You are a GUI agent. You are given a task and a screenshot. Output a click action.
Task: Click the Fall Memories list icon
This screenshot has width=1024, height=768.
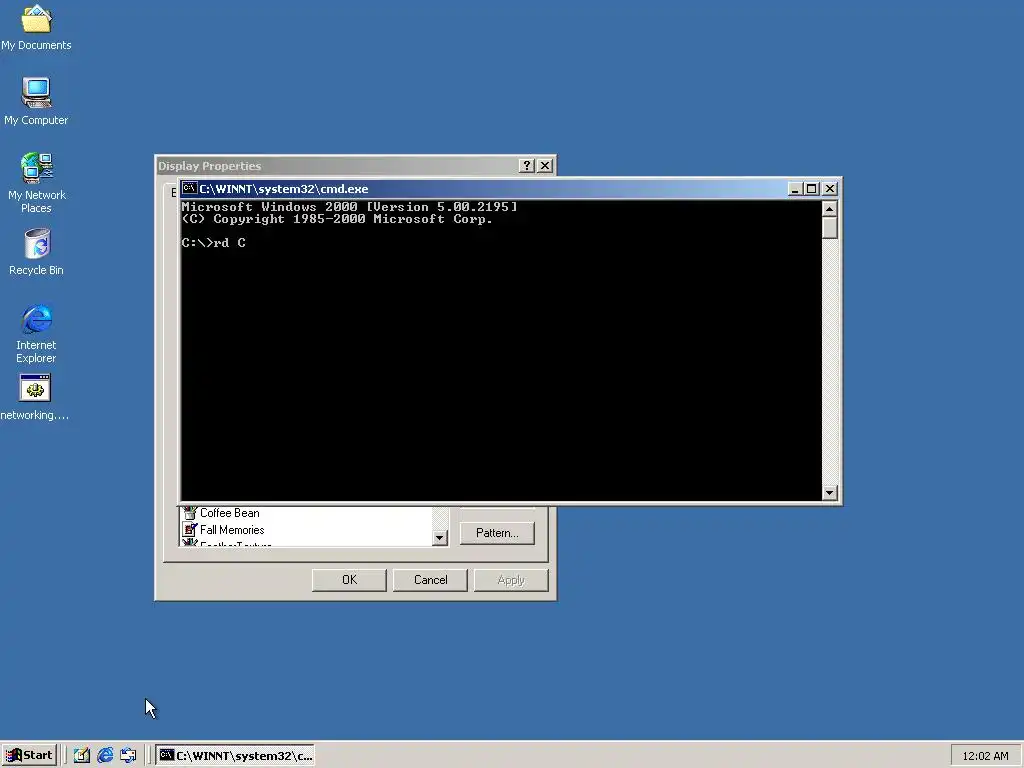(189, 530)
